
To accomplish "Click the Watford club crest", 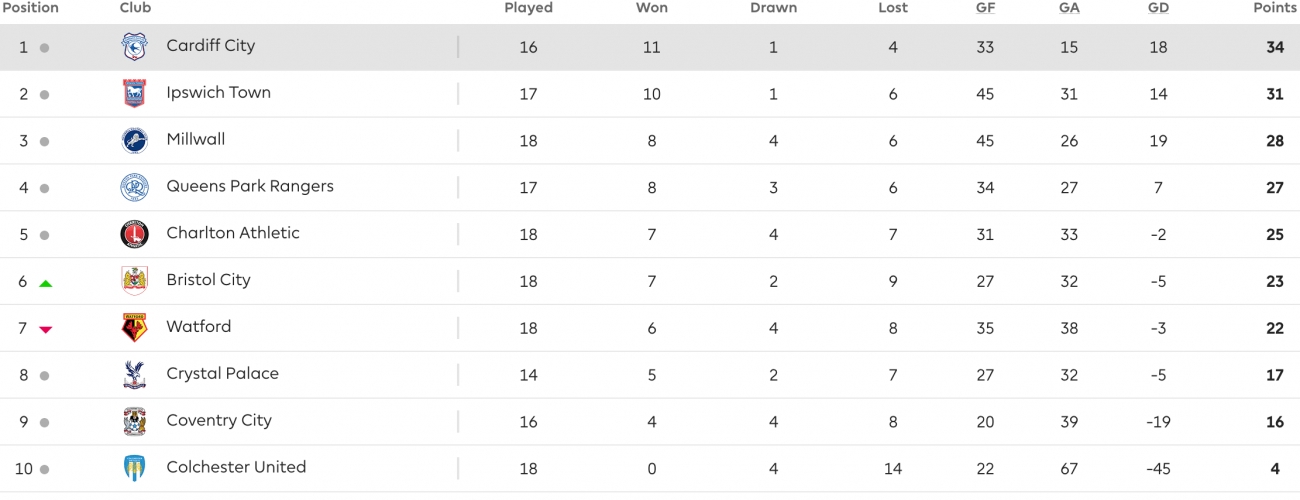I will click(134, 328).
